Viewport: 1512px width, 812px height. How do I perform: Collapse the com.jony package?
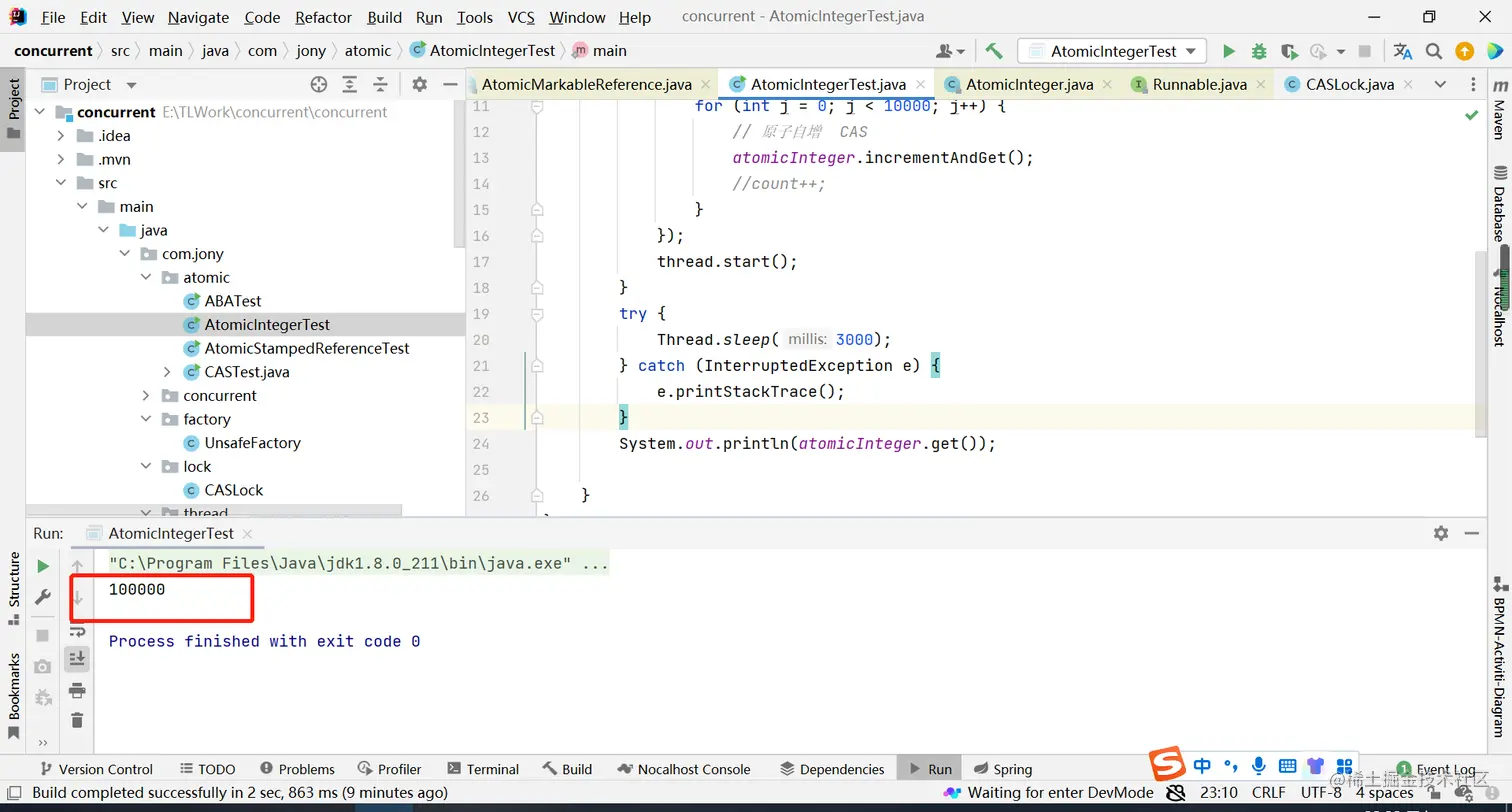125,254
